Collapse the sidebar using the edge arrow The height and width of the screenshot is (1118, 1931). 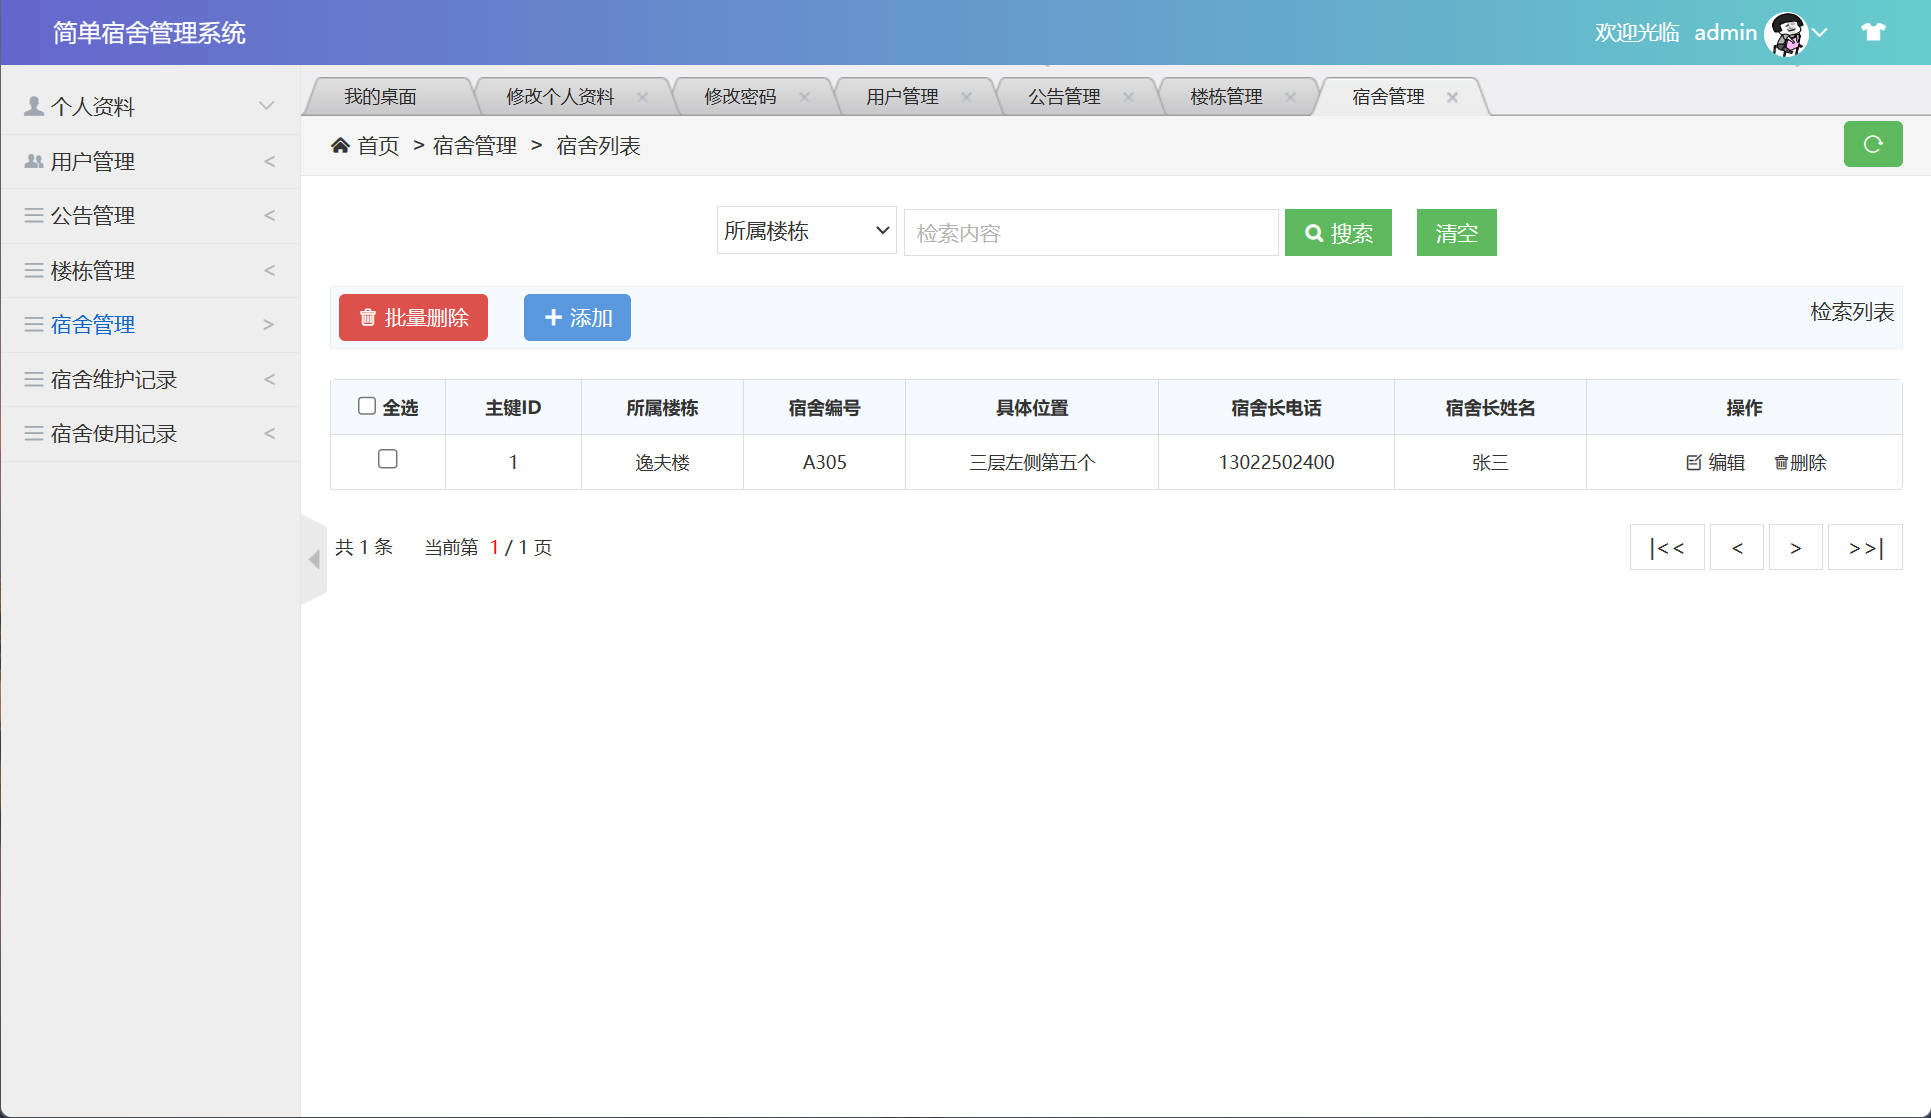314,560
